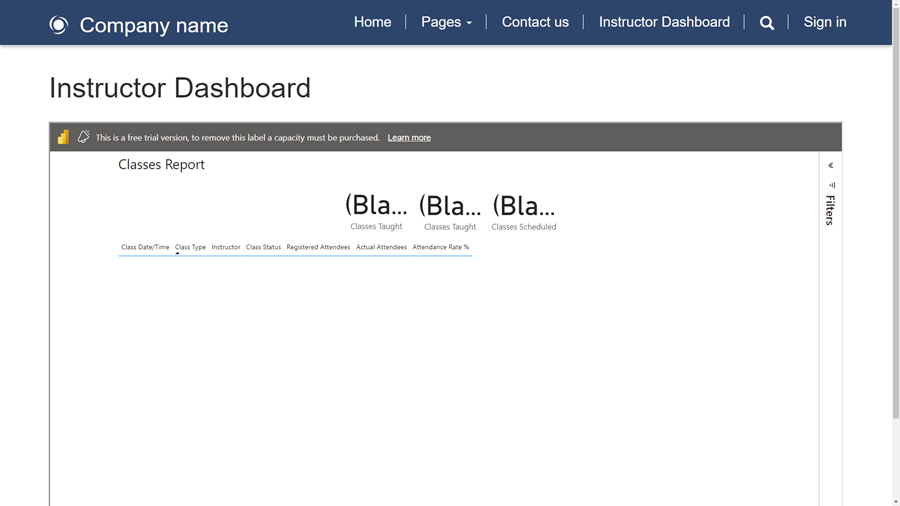Click the Company name logo icon
The width and height of the screenshot is (900, 506).
coord(59,25)
